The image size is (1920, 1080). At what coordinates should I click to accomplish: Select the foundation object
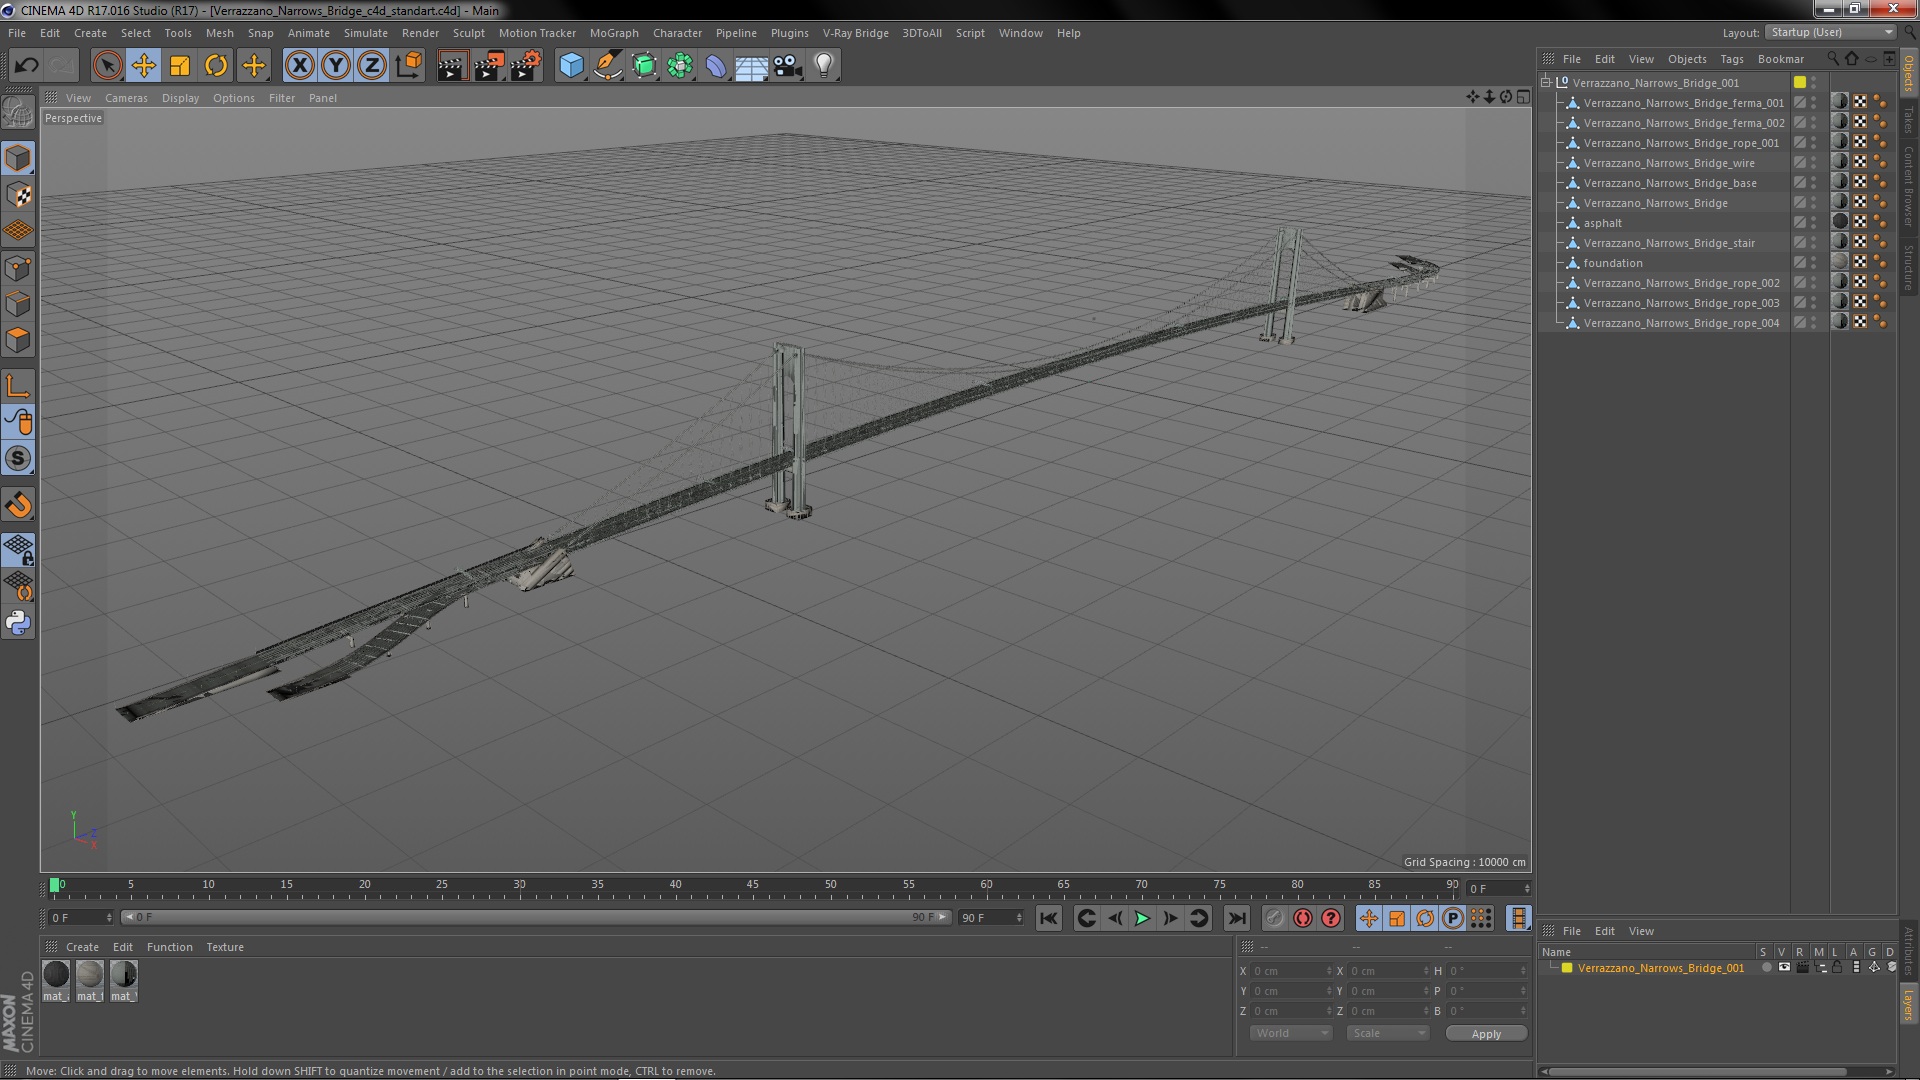point(1612,263)
